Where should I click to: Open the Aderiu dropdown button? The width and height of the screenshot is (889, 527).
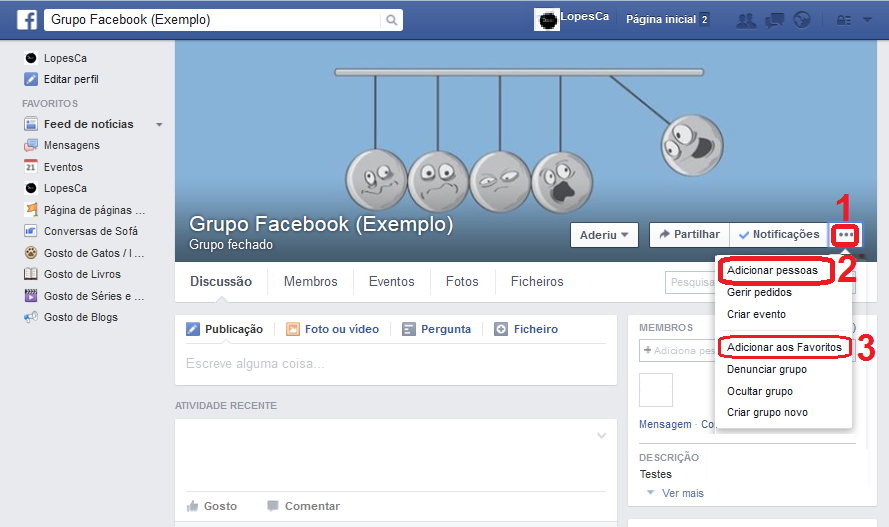pos(604,235)
